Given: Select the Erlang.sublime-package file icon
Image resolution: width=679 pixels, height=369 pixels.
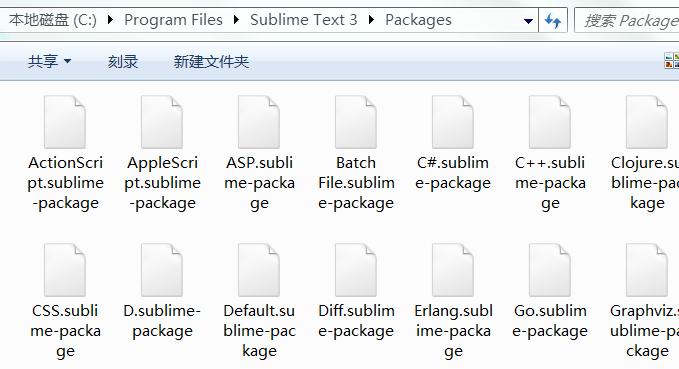Looking at the screenshot, I should click(453, 270).
